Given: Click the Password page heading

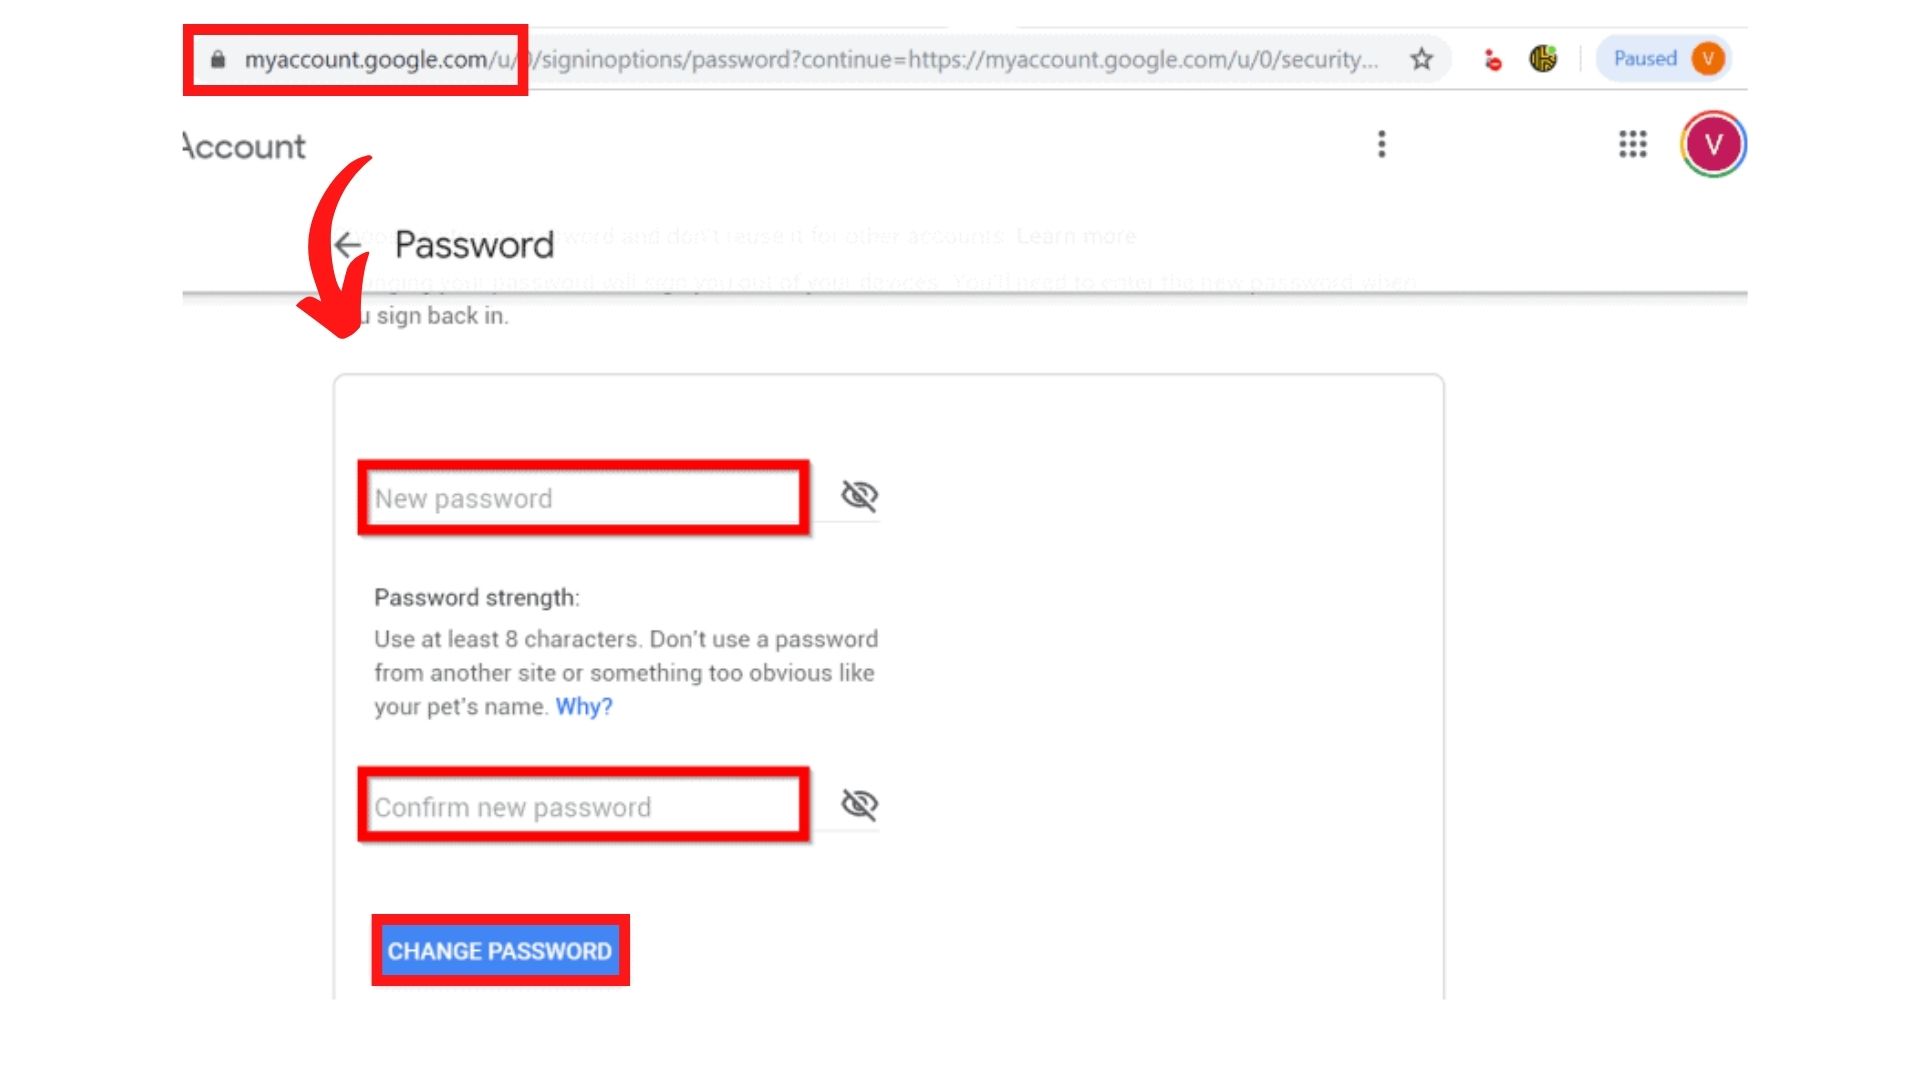Looking at the screenshot, I should [x=474, y=245].
